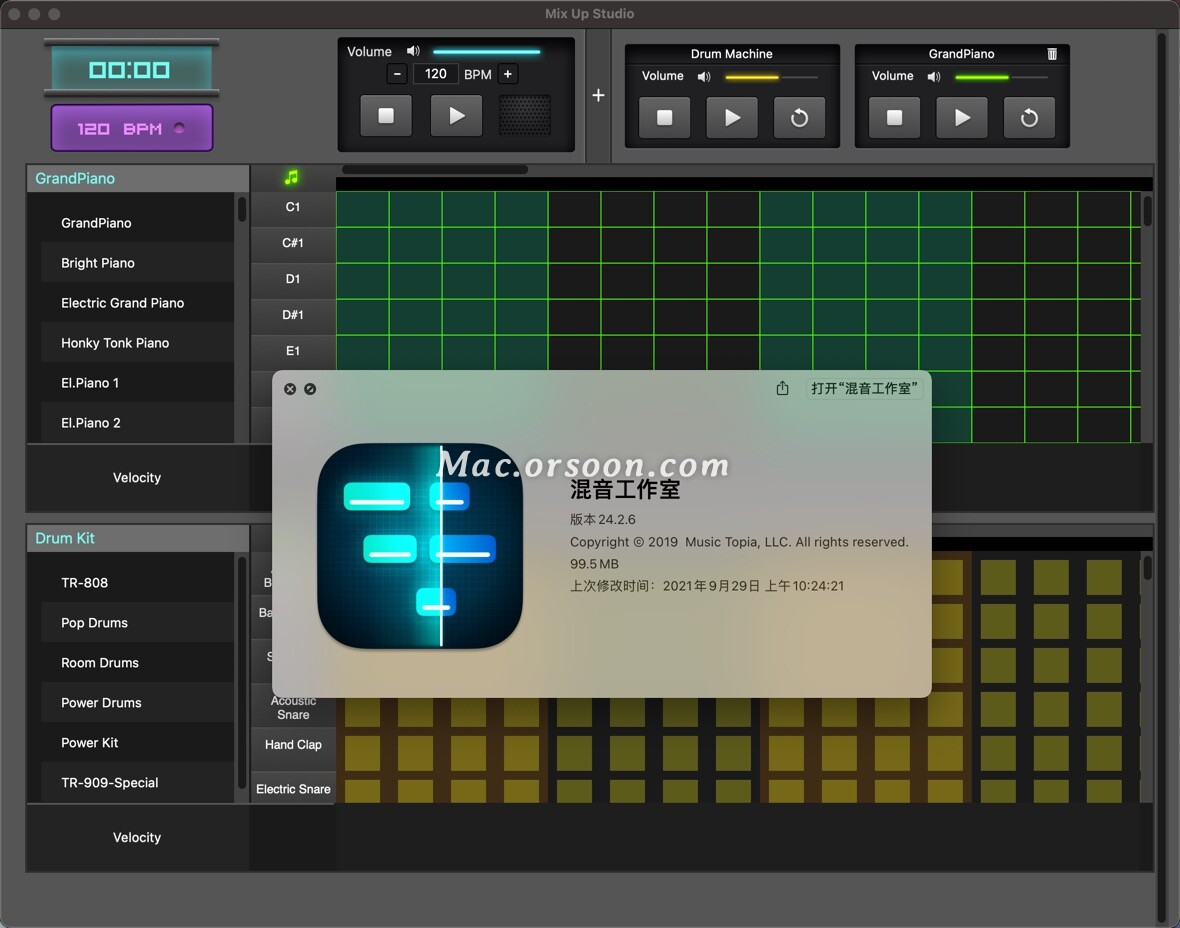Viewport: 1180px width, 928px height.
Task: Stop the Drum Machine track
Action: tap(665, 117)
